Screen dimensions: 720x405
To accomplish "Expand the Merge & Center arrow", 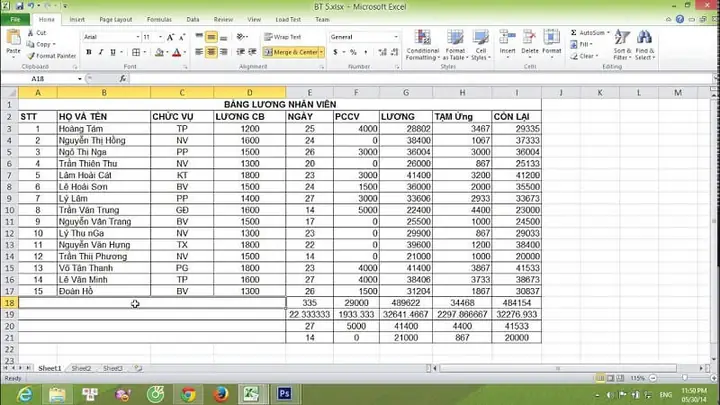I will [x=321, y=52].
